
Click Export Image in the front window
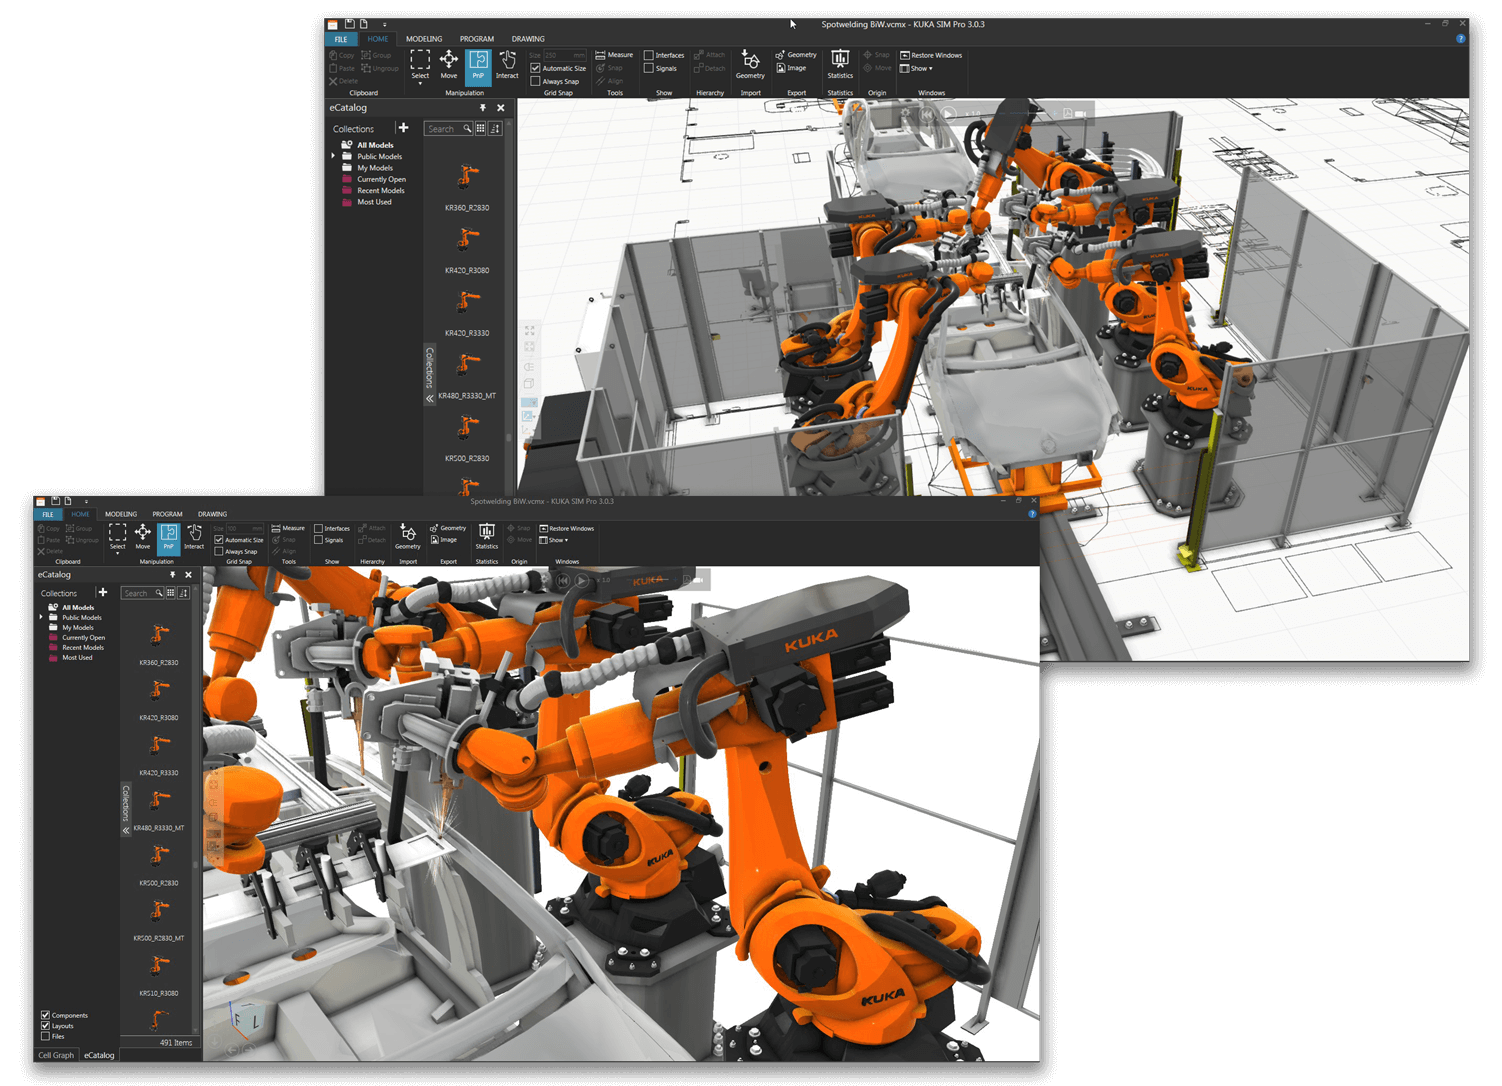(443, 540)
